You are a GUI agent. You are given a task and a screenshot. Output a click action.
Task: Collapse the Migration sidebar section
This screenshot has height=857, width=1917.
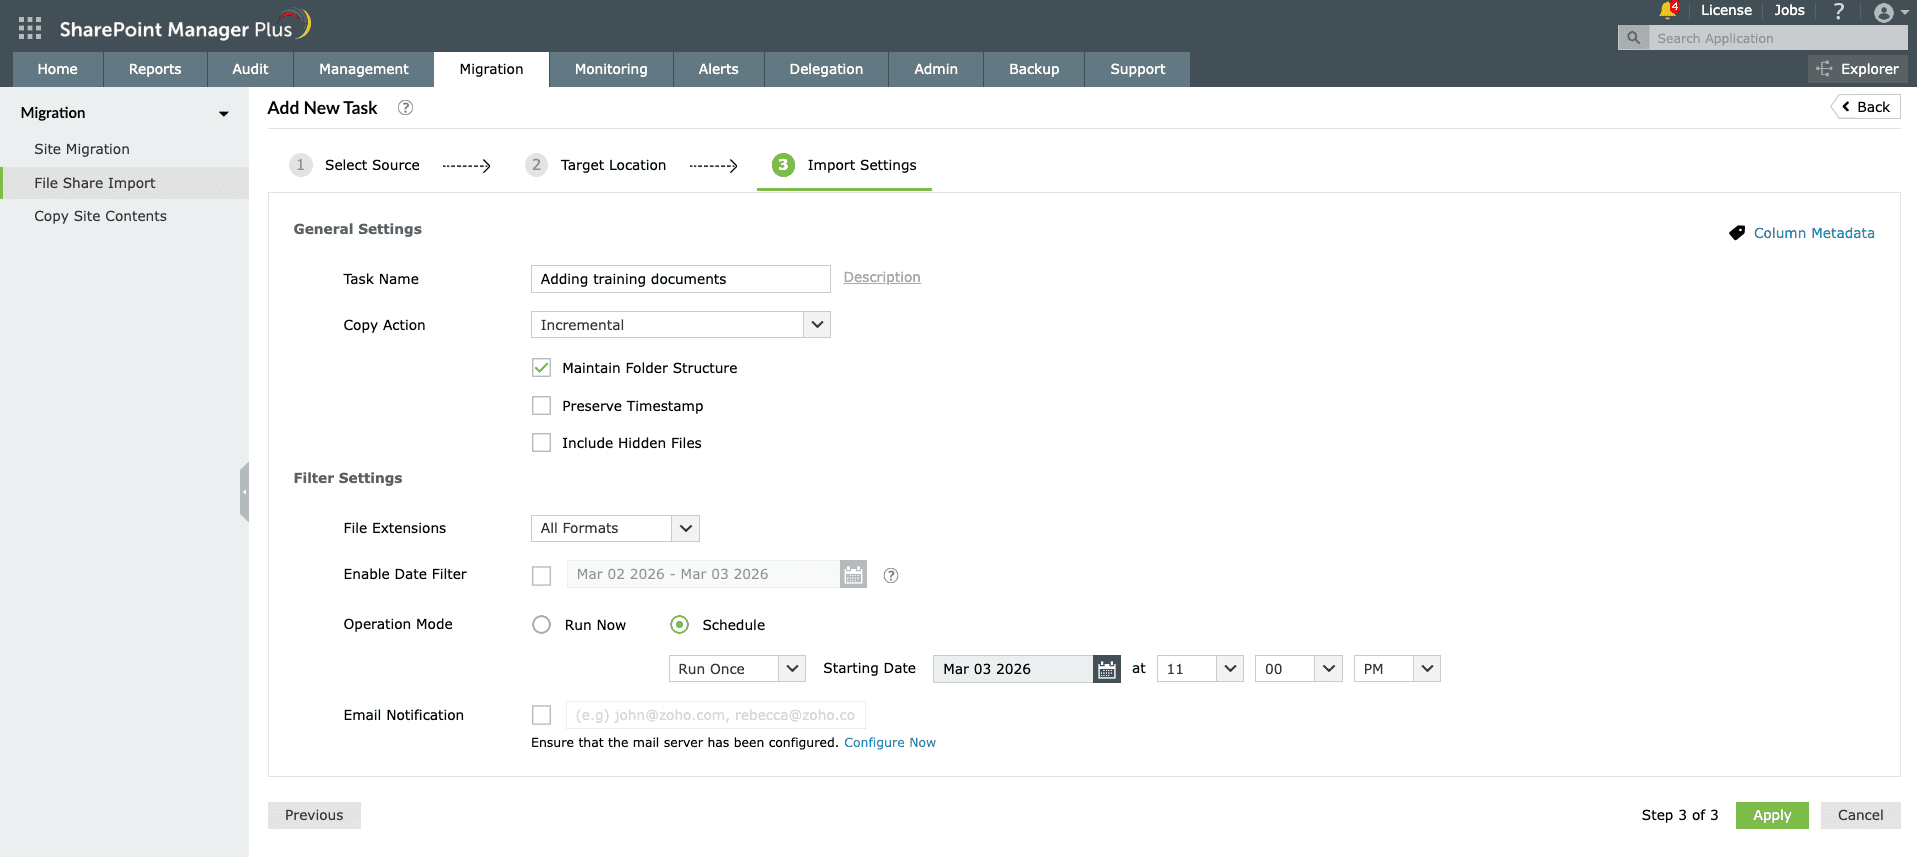click(x=224, y=114)
